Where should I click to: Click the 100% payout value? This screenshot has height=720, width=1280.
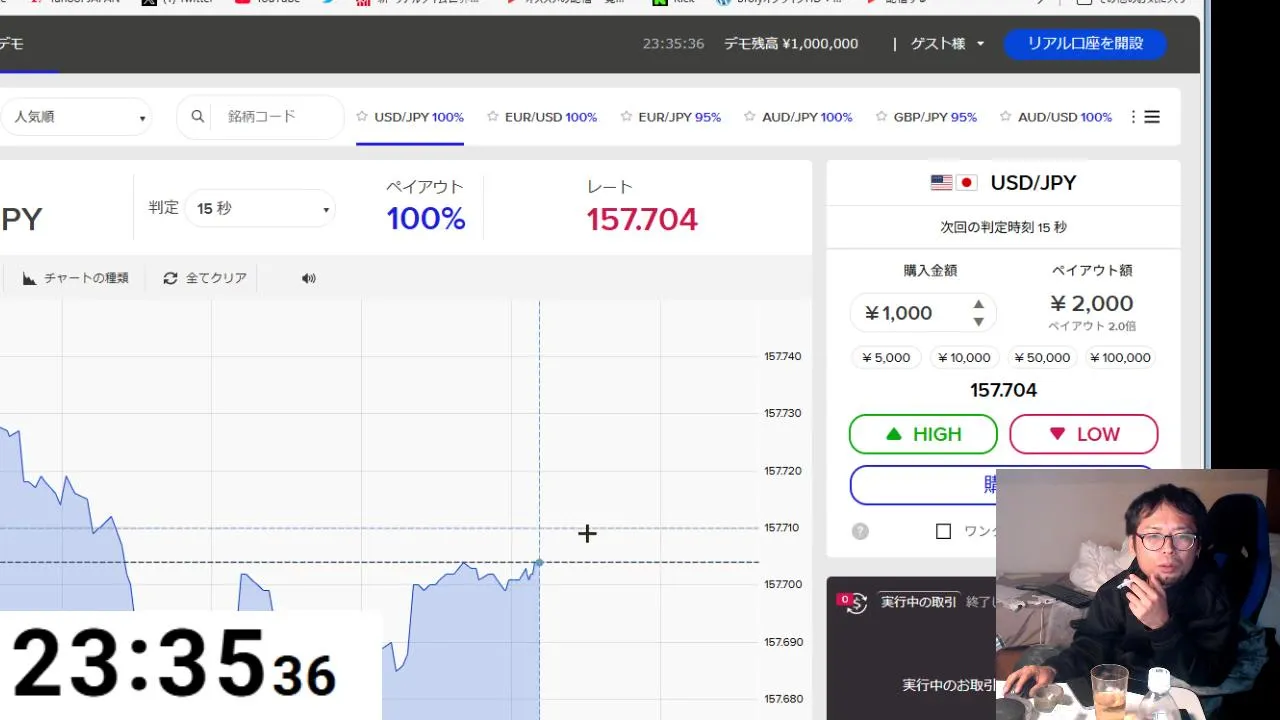[x=426, y=219]
